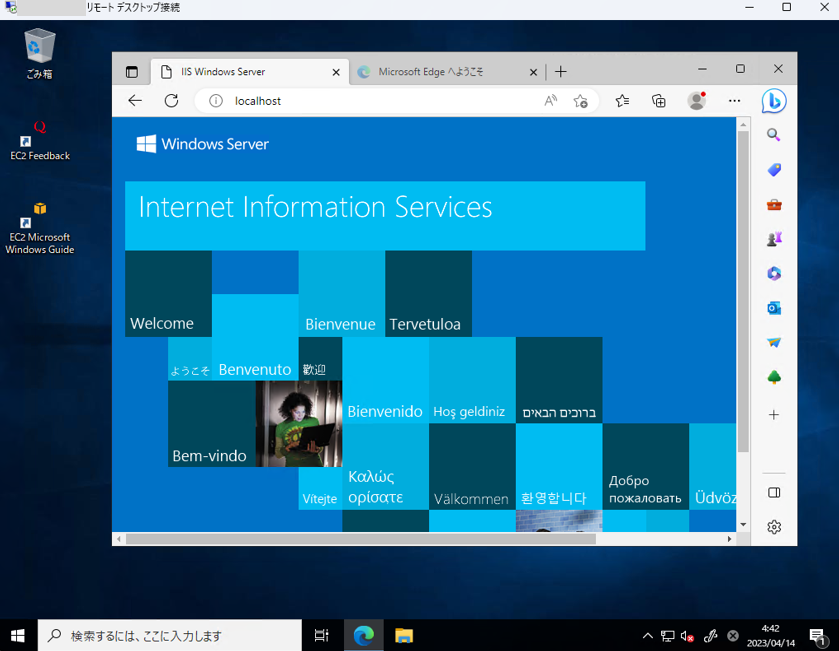
Task: Open sidebar tree icon
Action: (774, 377)
